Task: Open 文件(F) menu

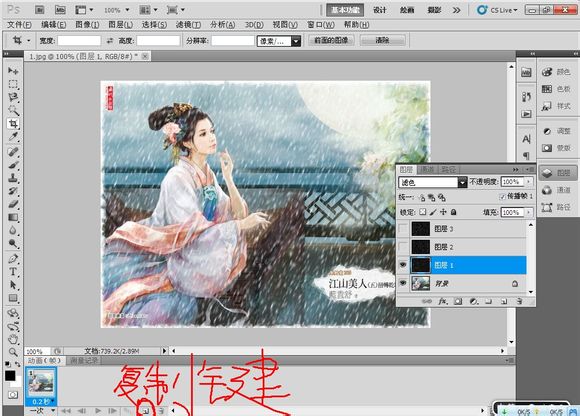Action: point(19,25)
